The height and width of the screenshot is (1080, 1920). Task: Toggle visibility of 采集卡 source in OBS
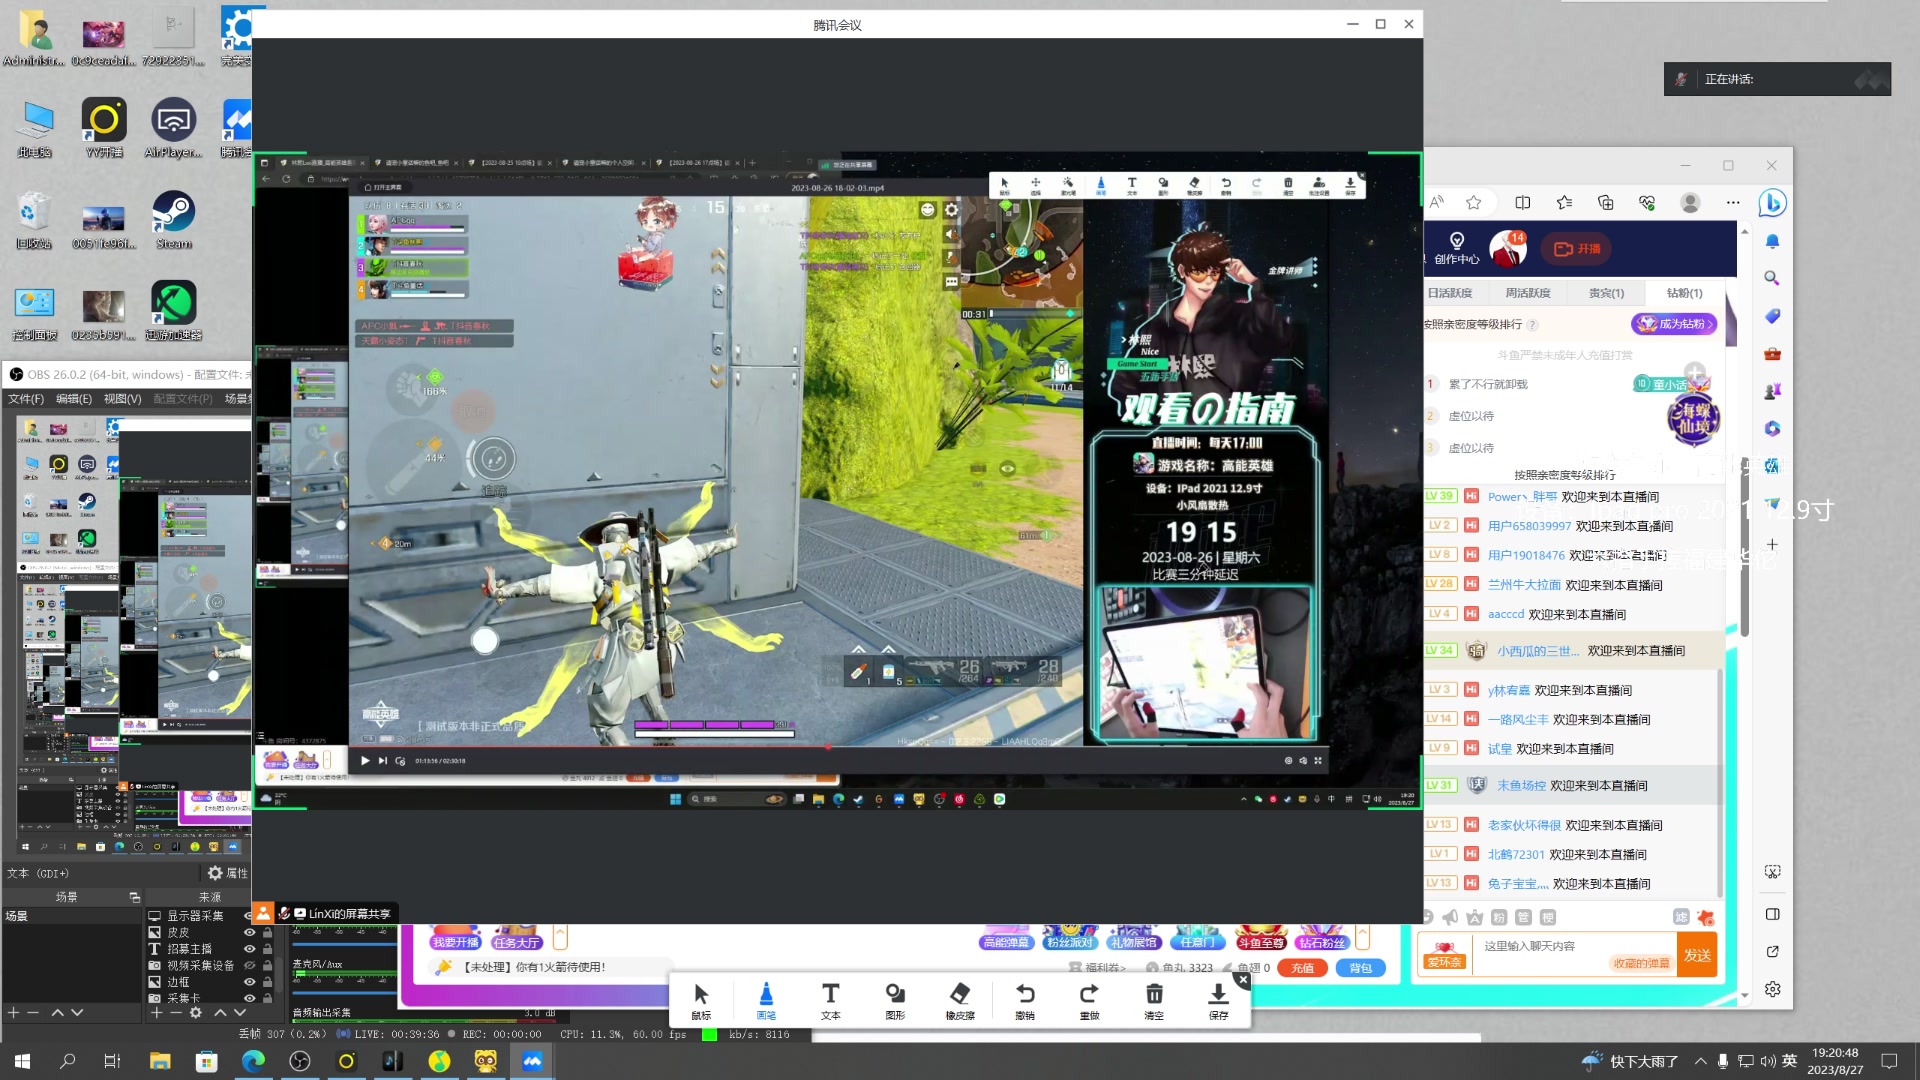coord(249,998)
